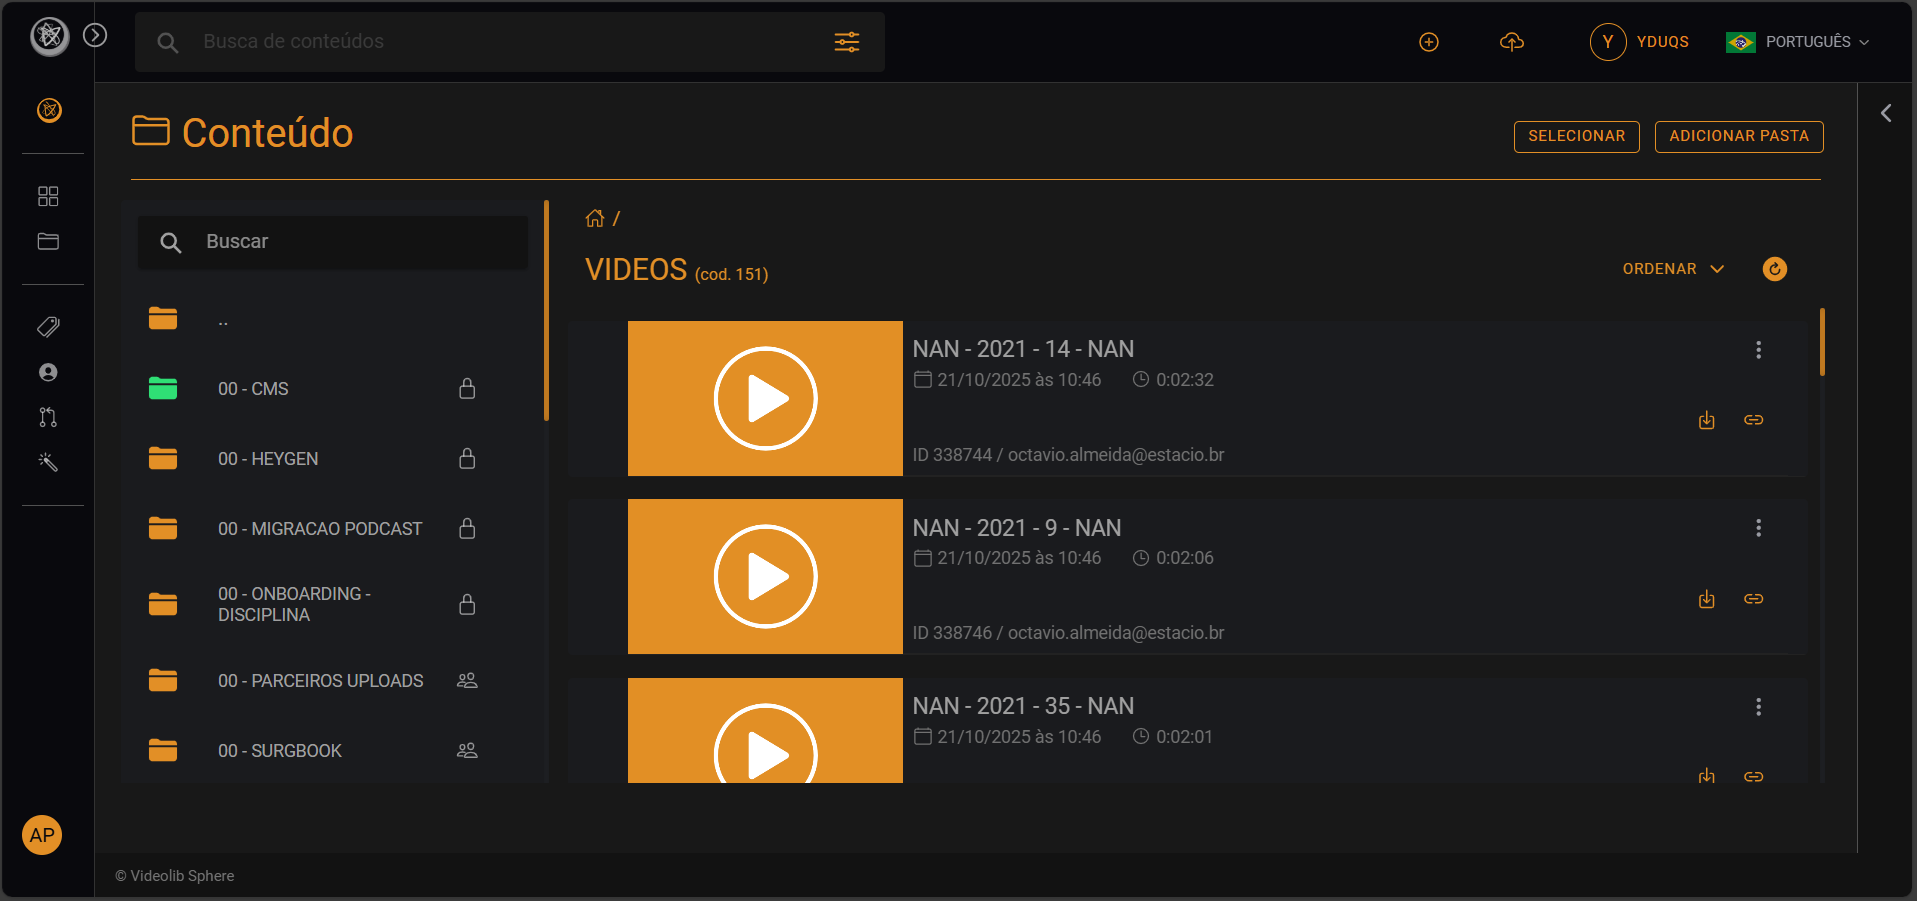Open the ORDENAR sorting dropdown

pos(1672,269)
